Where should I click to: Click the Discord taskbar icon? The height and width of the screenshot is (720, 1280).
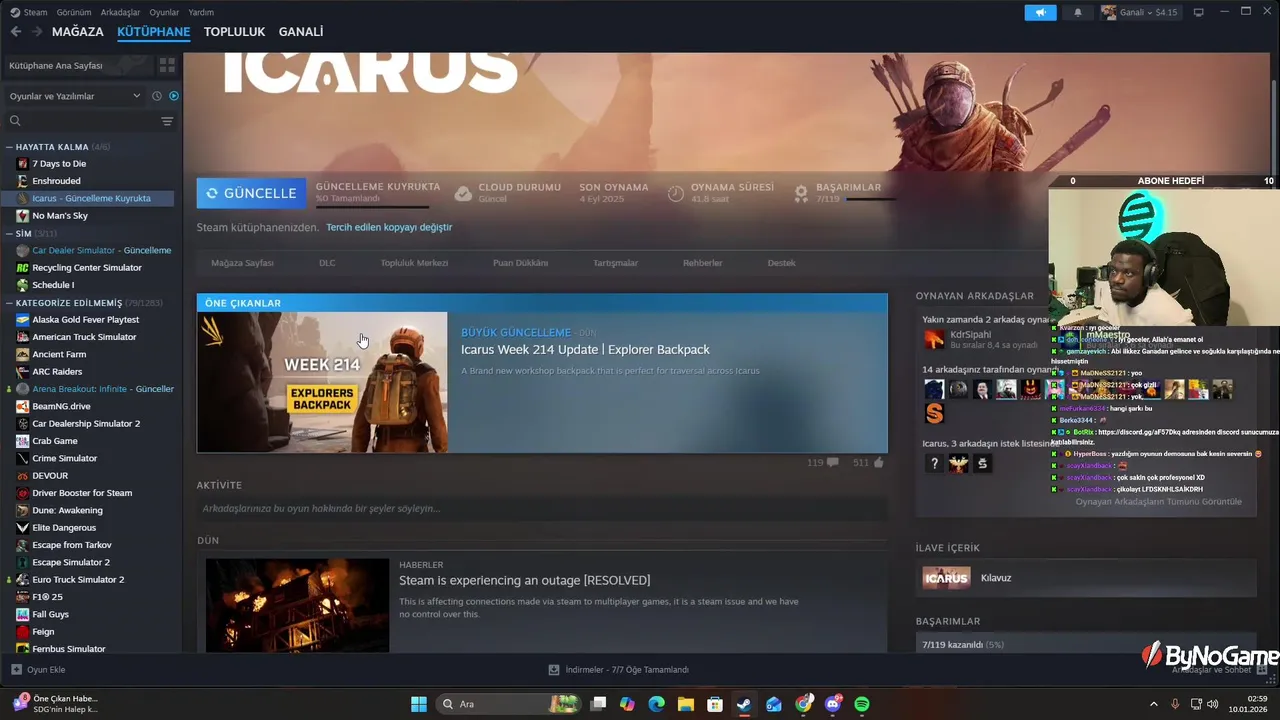point(833,704)
